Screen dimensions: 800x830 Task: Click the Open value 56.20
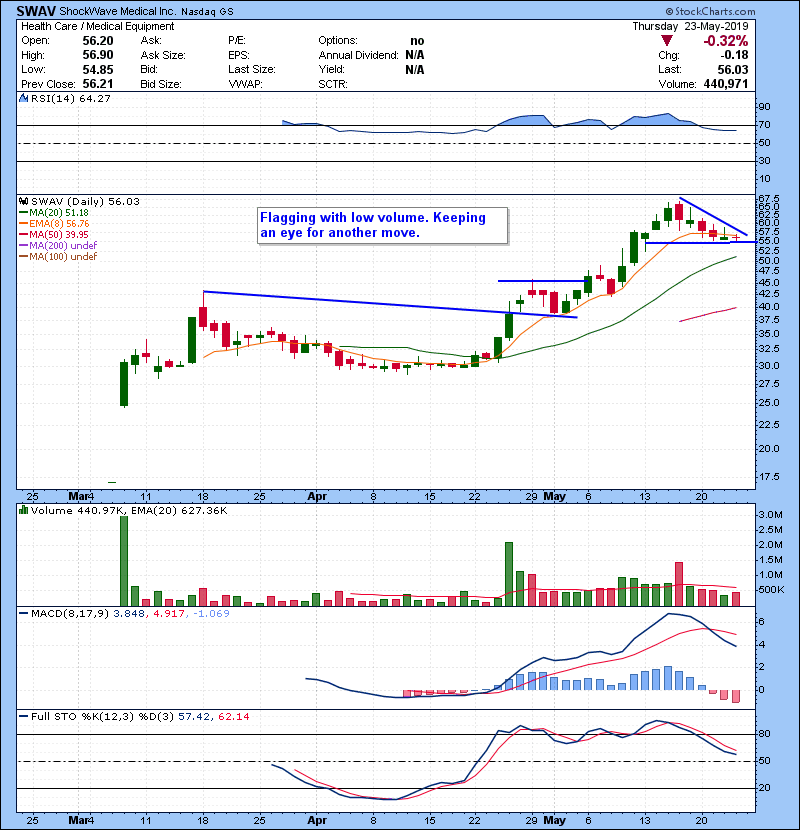98,41
